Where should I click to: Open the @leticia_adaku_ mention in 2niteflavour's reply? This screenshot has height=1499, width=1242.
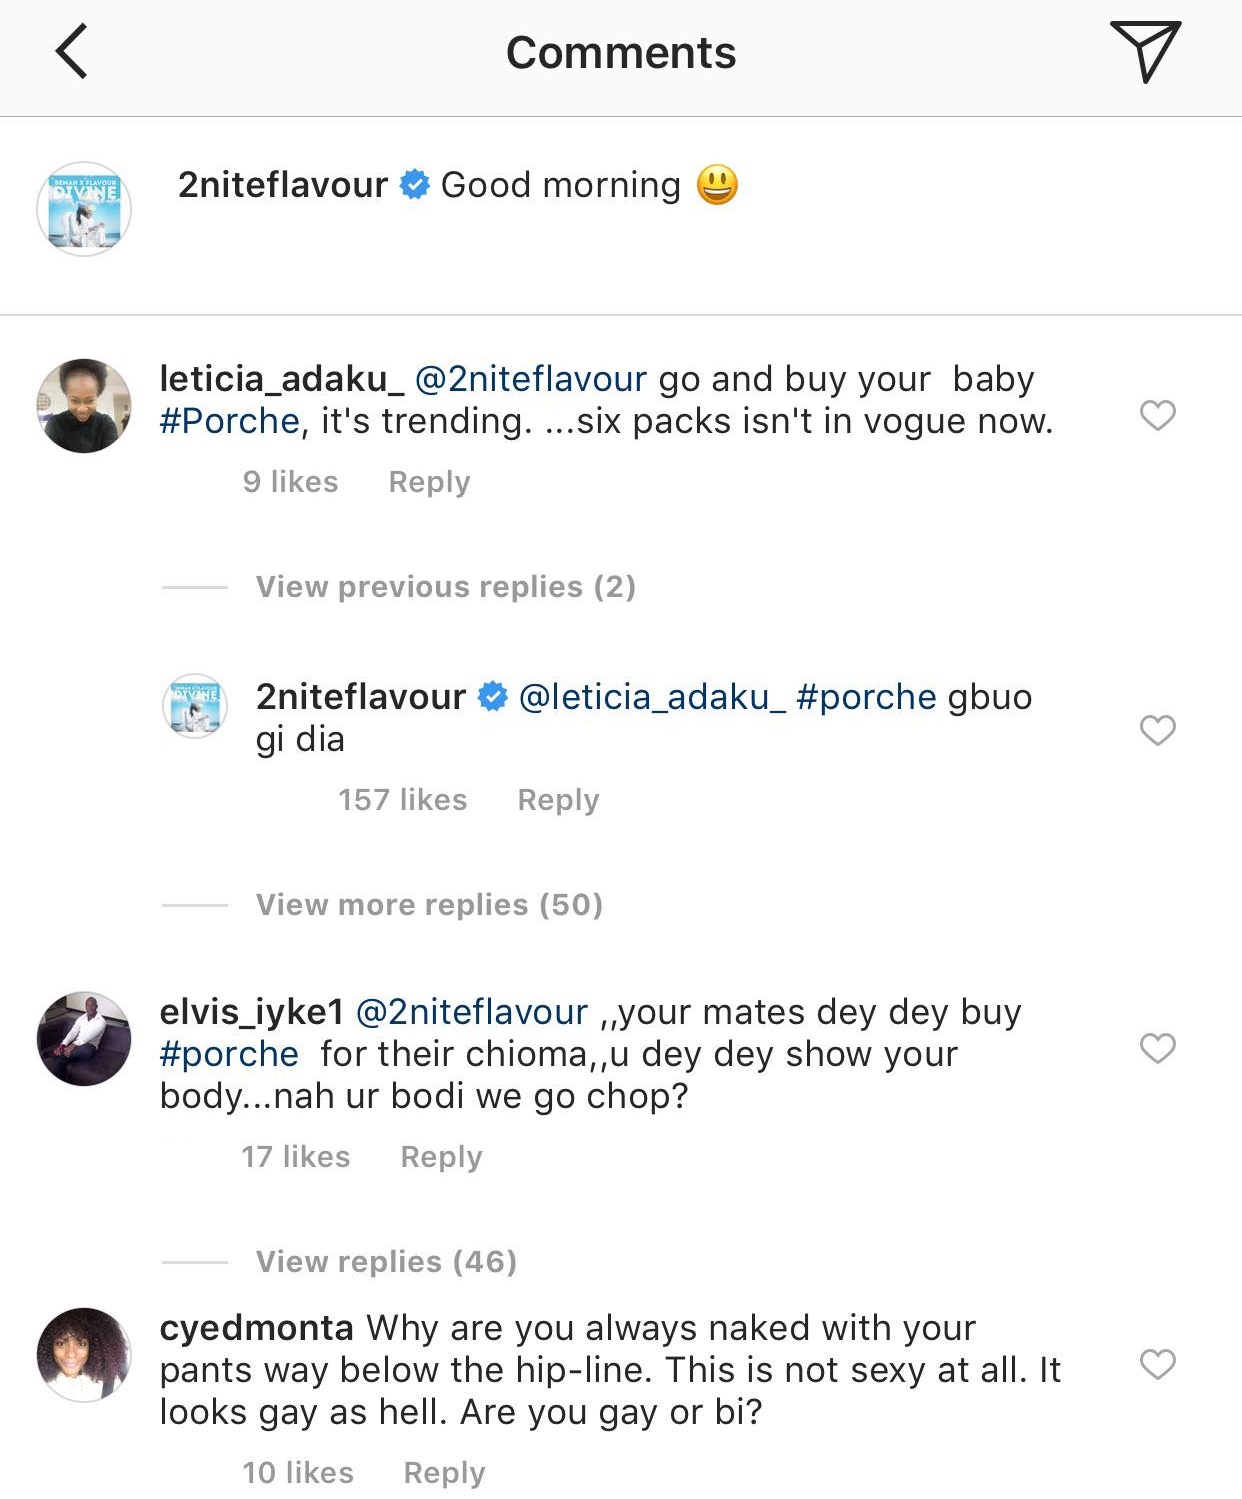[x=652, y=697]
